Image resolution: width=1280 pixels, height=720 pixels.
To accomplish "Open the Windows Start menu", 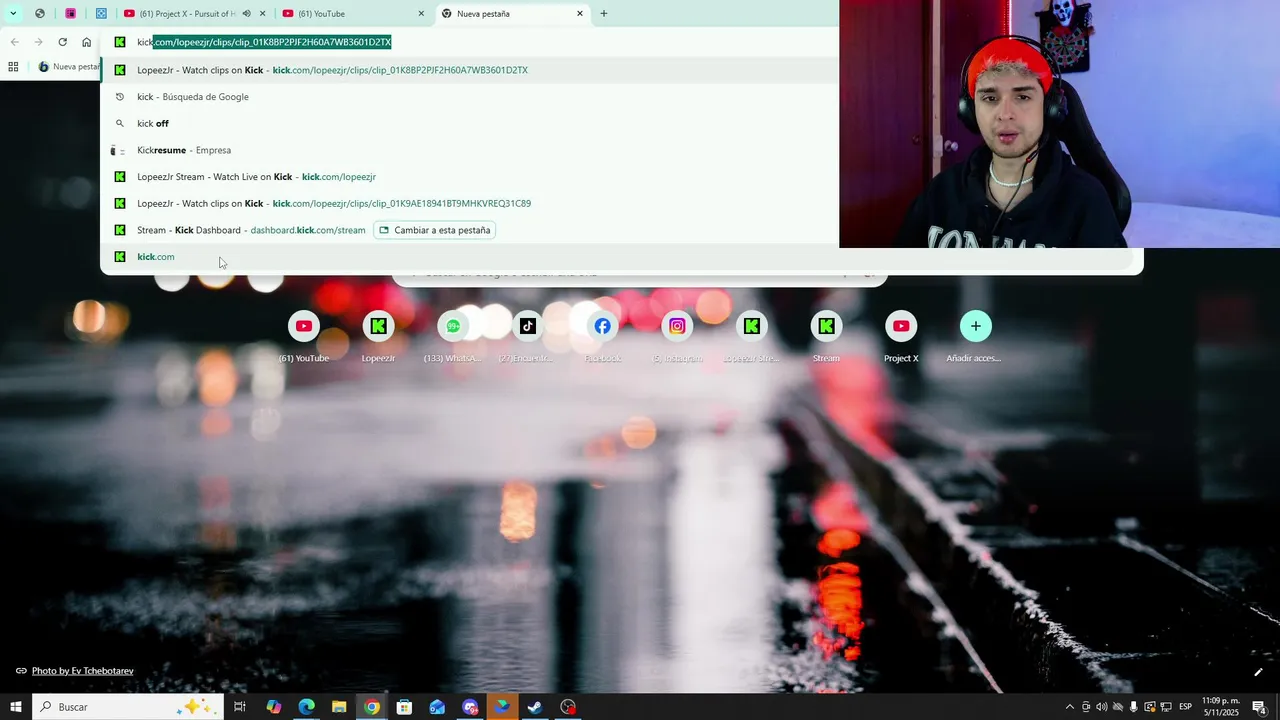I will [15, 707].
